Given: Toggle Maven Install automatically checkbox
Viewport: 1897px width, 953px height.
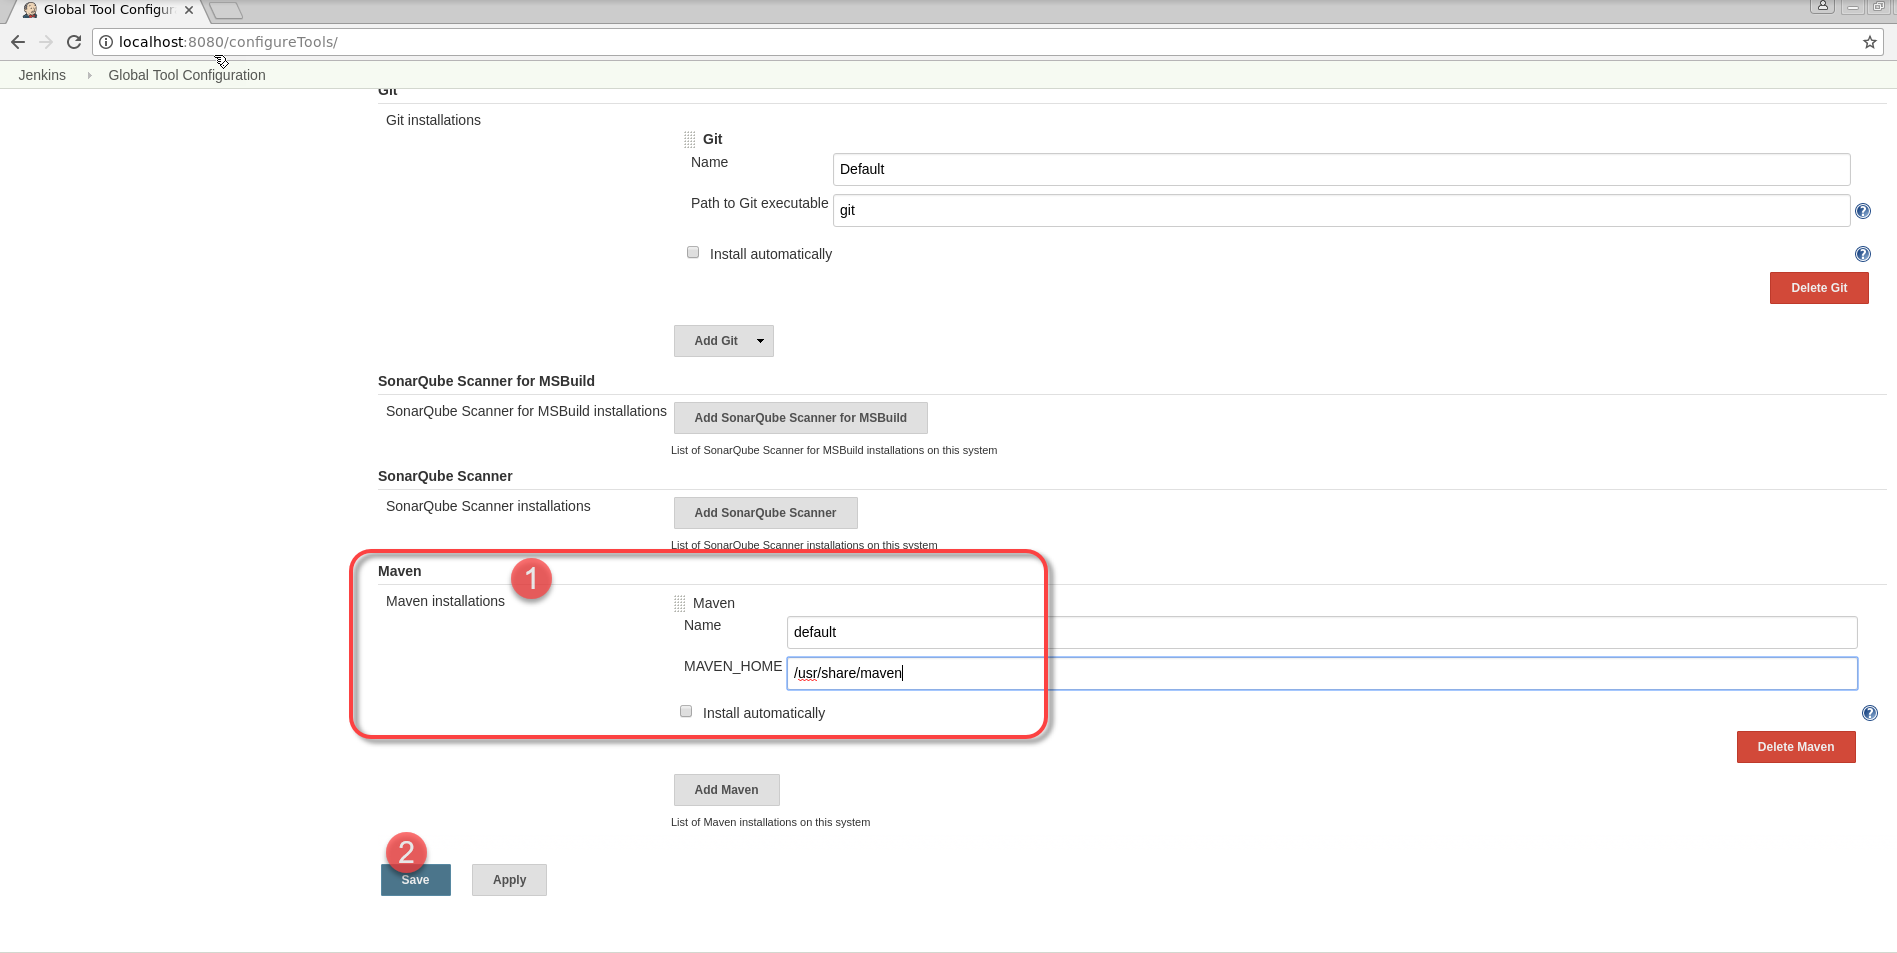Looking at the screenshot, I should (x=686, y=711).
